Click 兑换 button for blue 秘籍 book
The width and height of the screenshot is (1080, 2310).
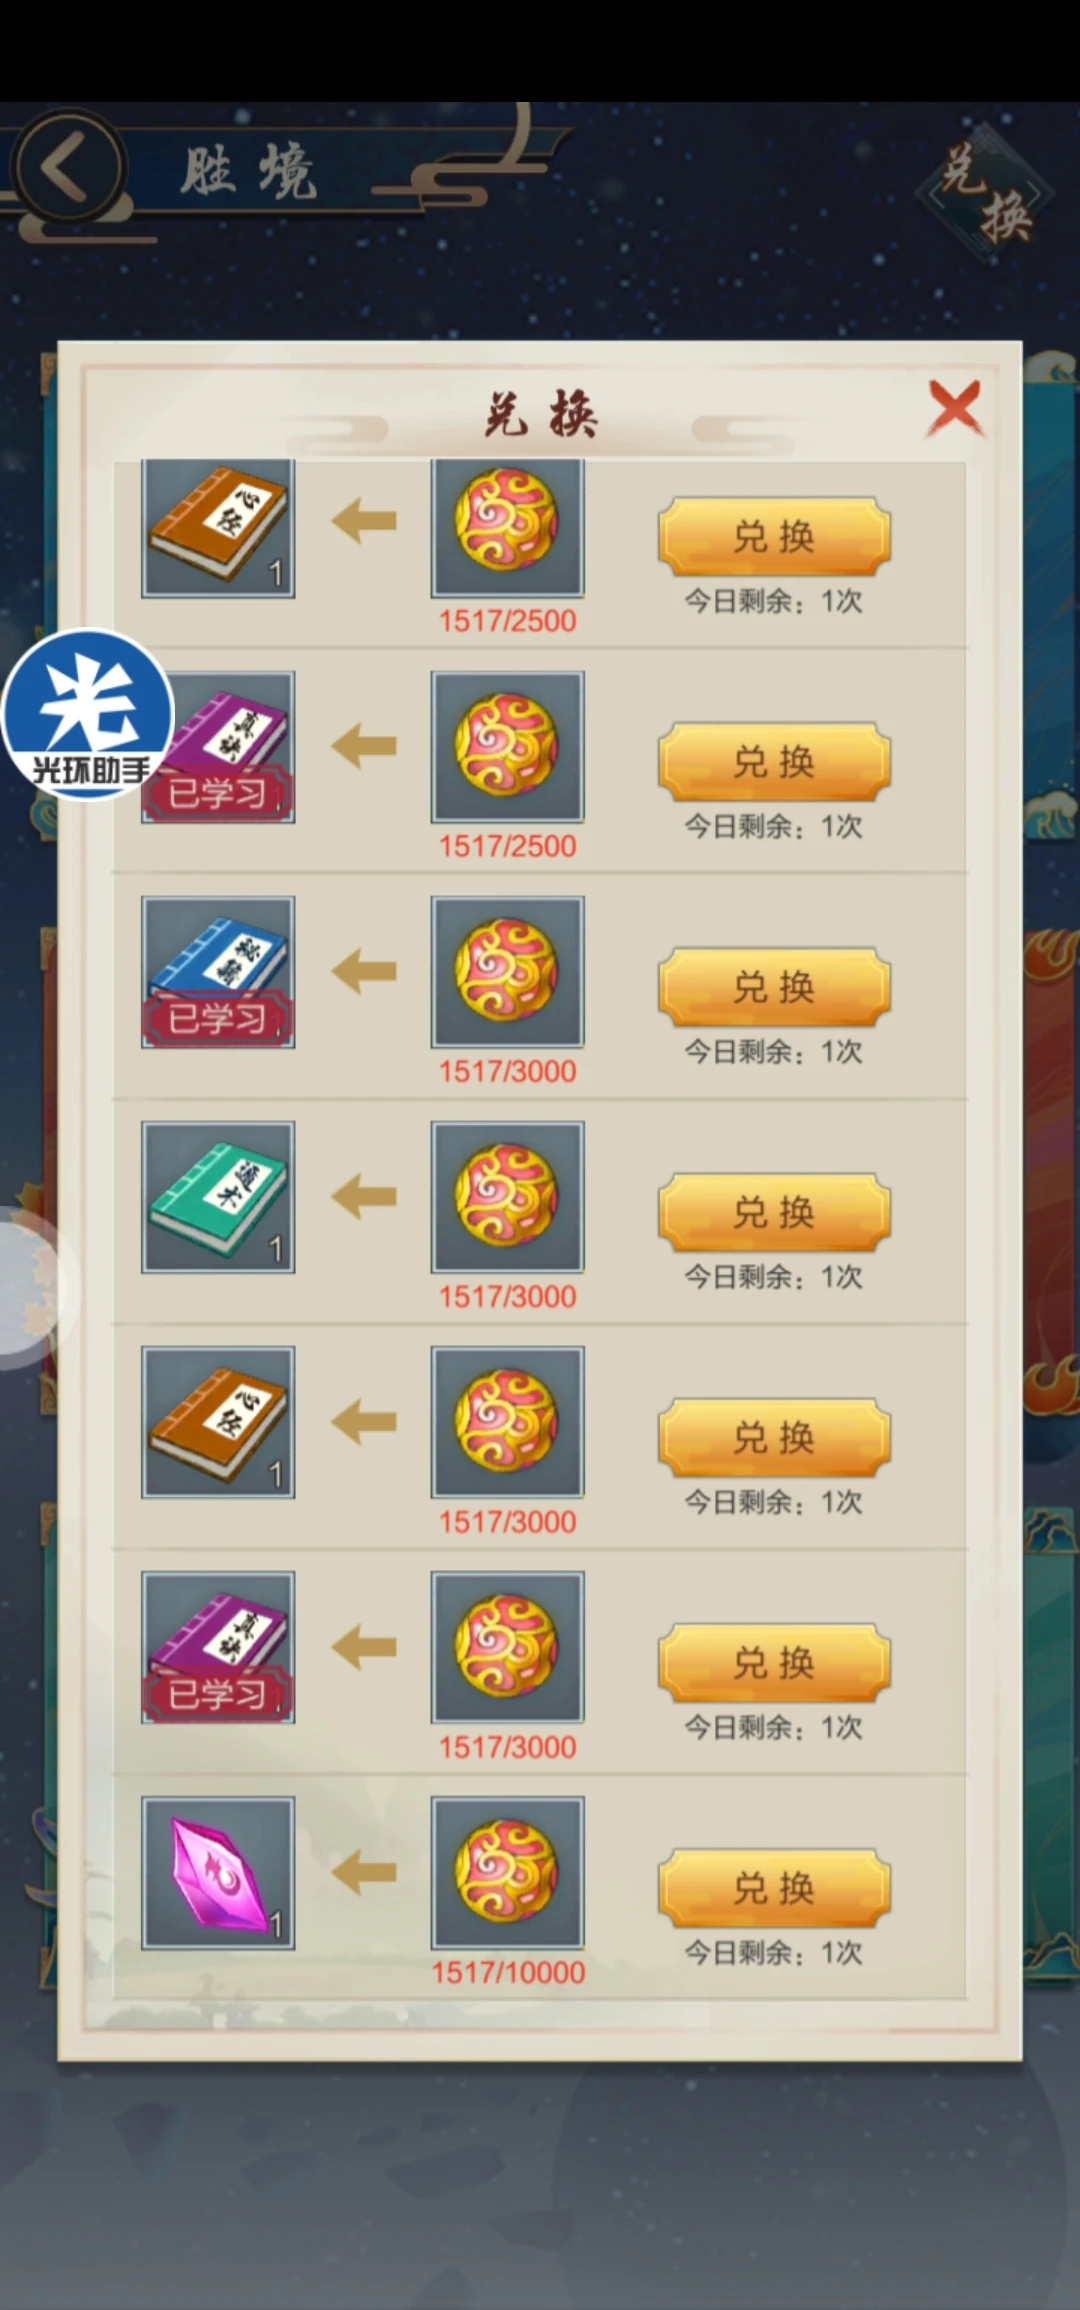click(774, 987)
